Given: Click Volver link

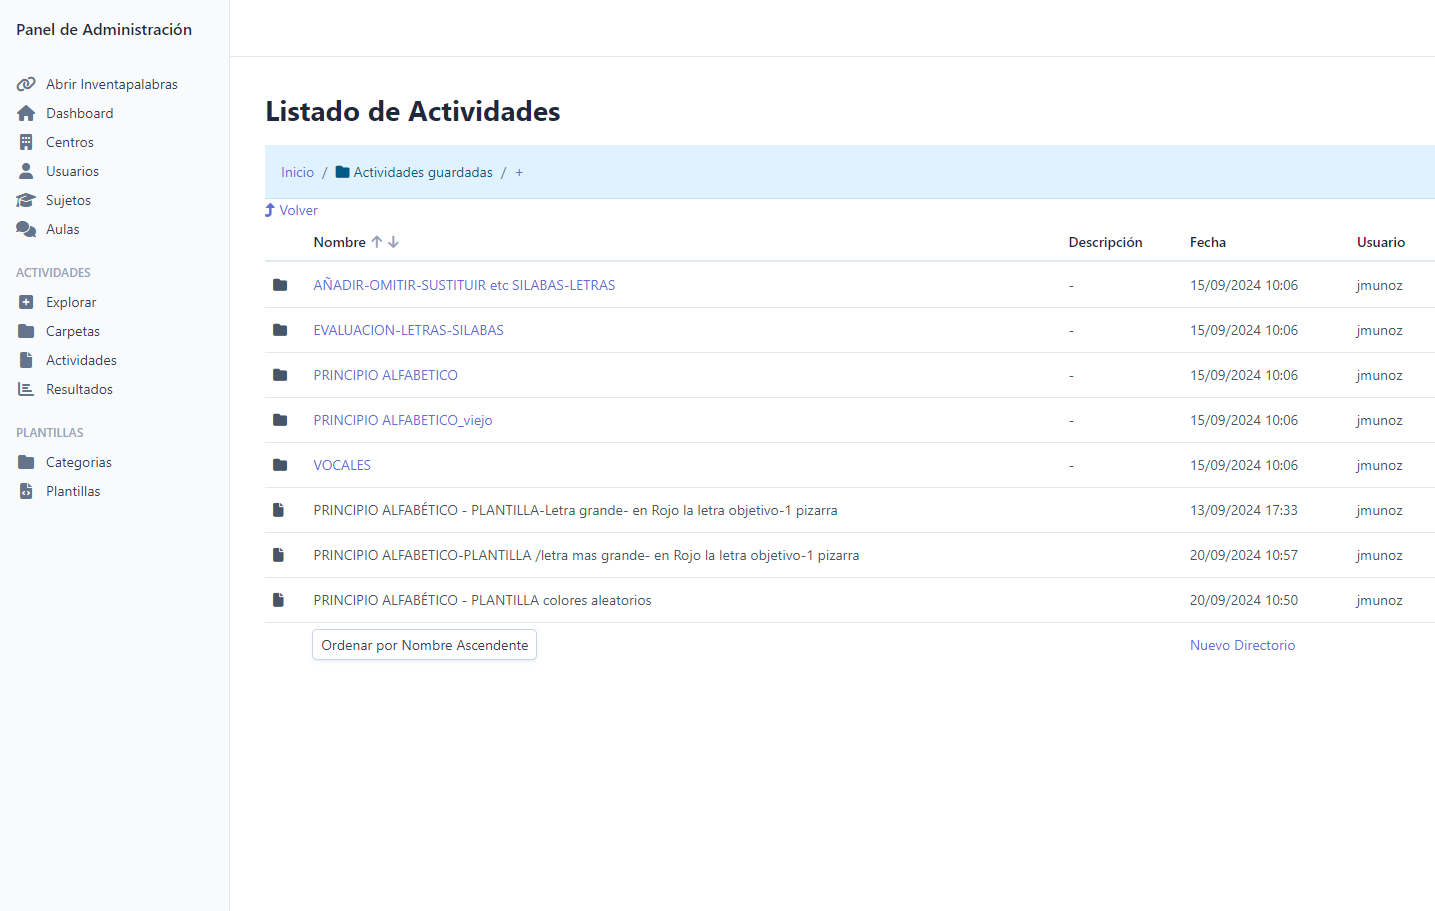Looking at the screenshot, I should [298, 210].
